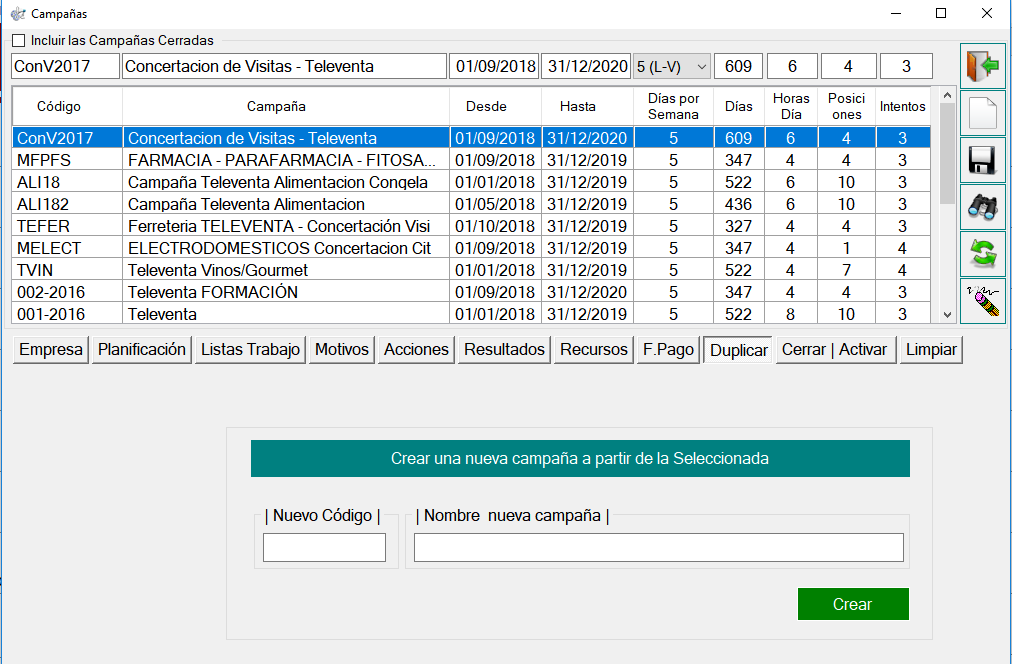This screenshot has width=1012, height=664.
Task: Switch to the Planificación tab
Action: pos(142,350)
